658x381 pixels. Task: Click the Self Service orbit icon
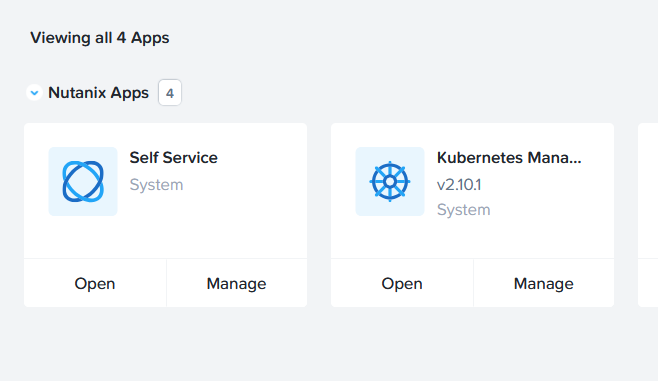point(83,181)
